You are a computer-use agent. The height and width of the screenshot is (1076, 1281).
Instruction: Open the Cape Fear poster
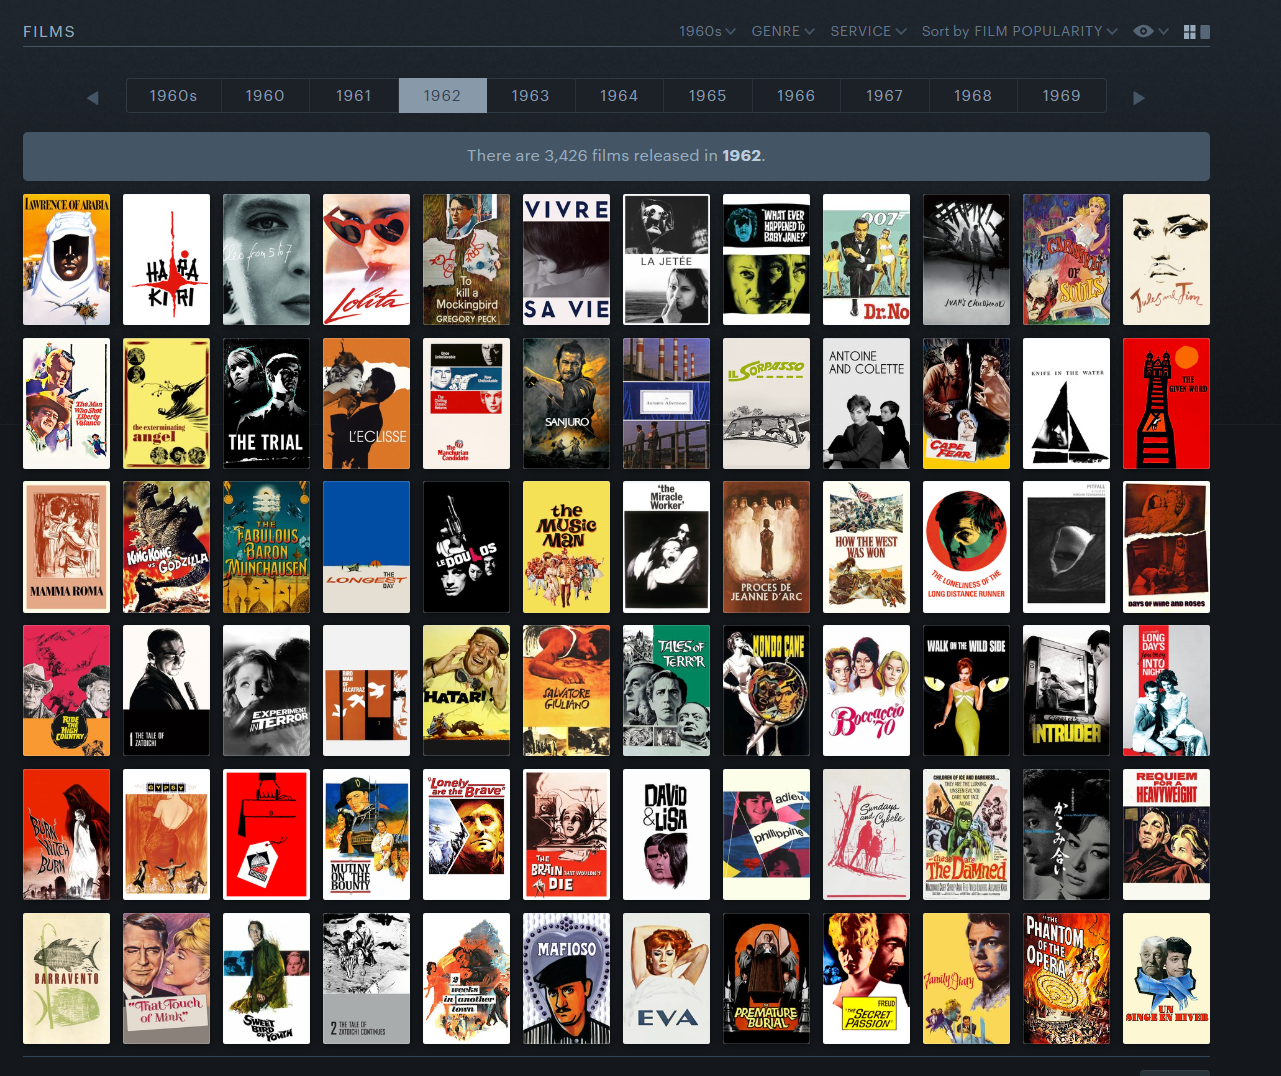point(967,404)
